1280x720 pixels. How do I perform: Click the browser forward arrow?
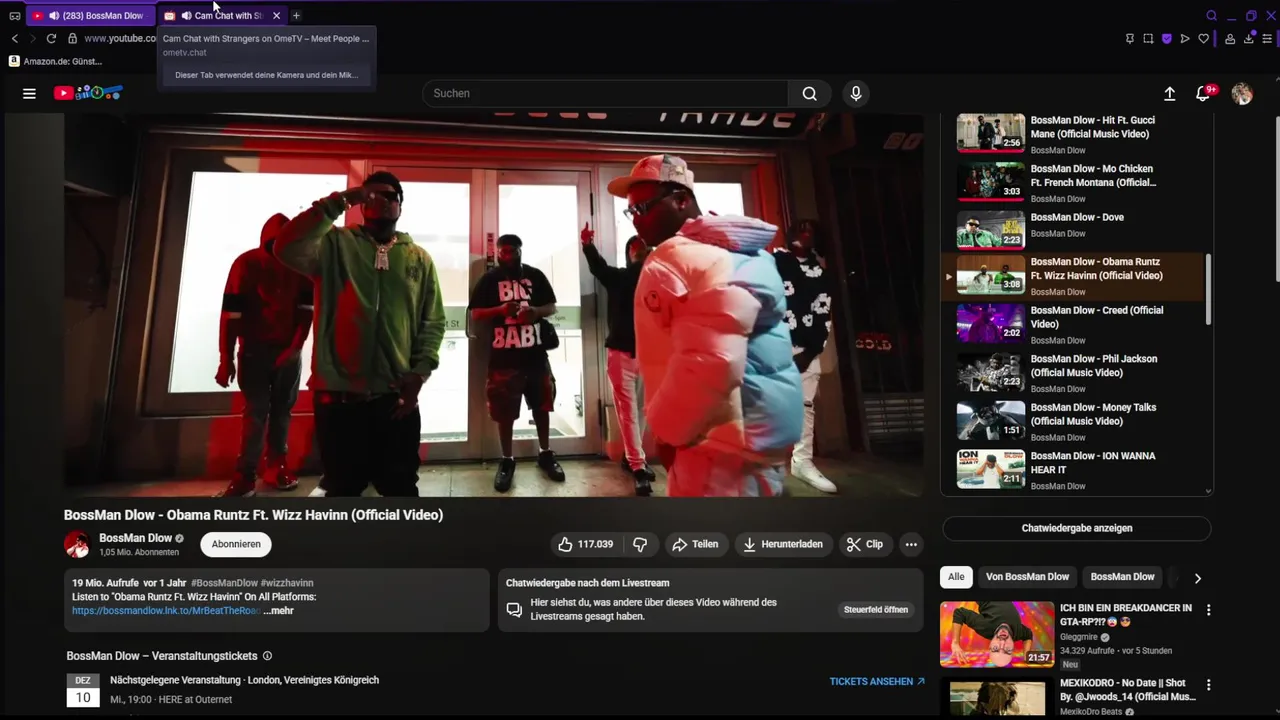[32, 38]
